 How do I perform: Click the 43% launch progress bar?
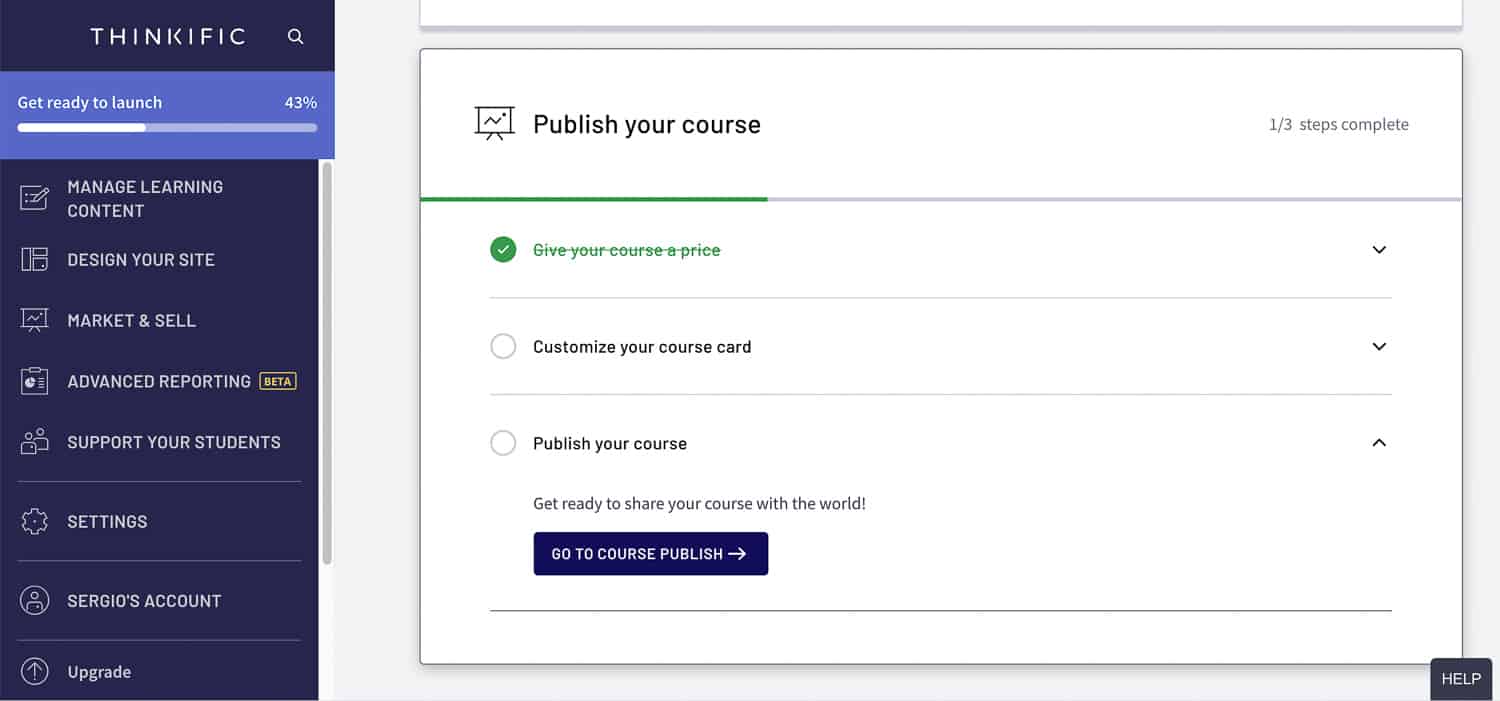(166, 127)
